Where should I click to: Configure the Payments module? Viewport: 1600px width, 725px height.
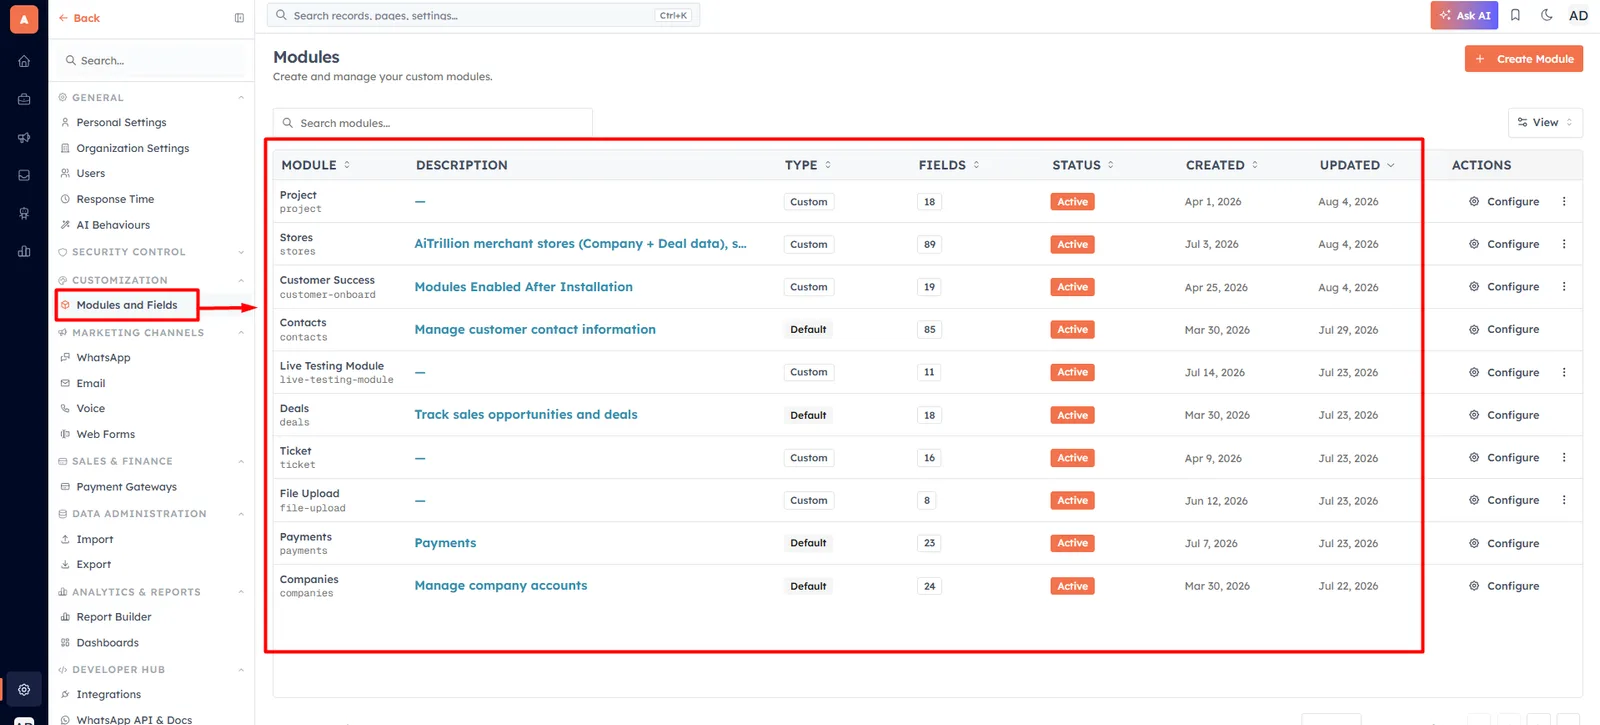1503,543
